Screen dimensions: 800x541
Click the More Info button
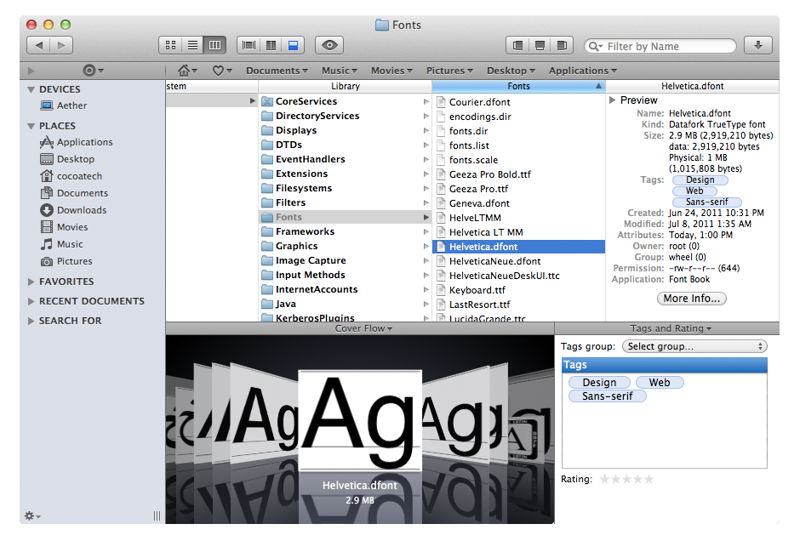click(x=692, y=298)
